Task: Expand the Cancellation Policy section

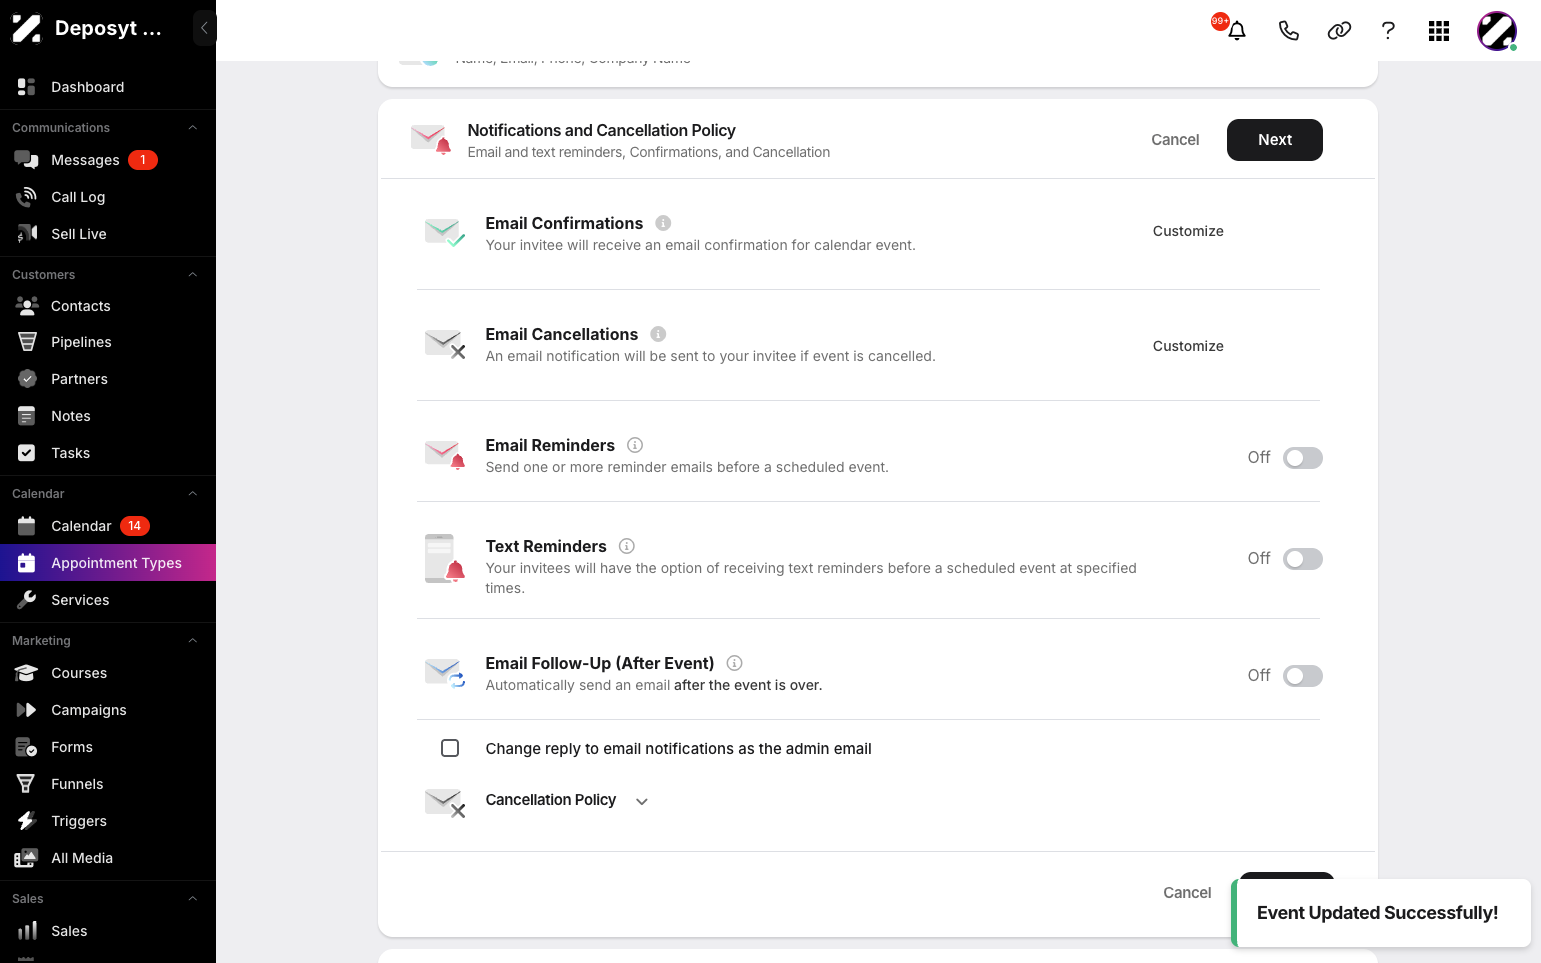Action: pyautogui.click(x=642, y=801)
